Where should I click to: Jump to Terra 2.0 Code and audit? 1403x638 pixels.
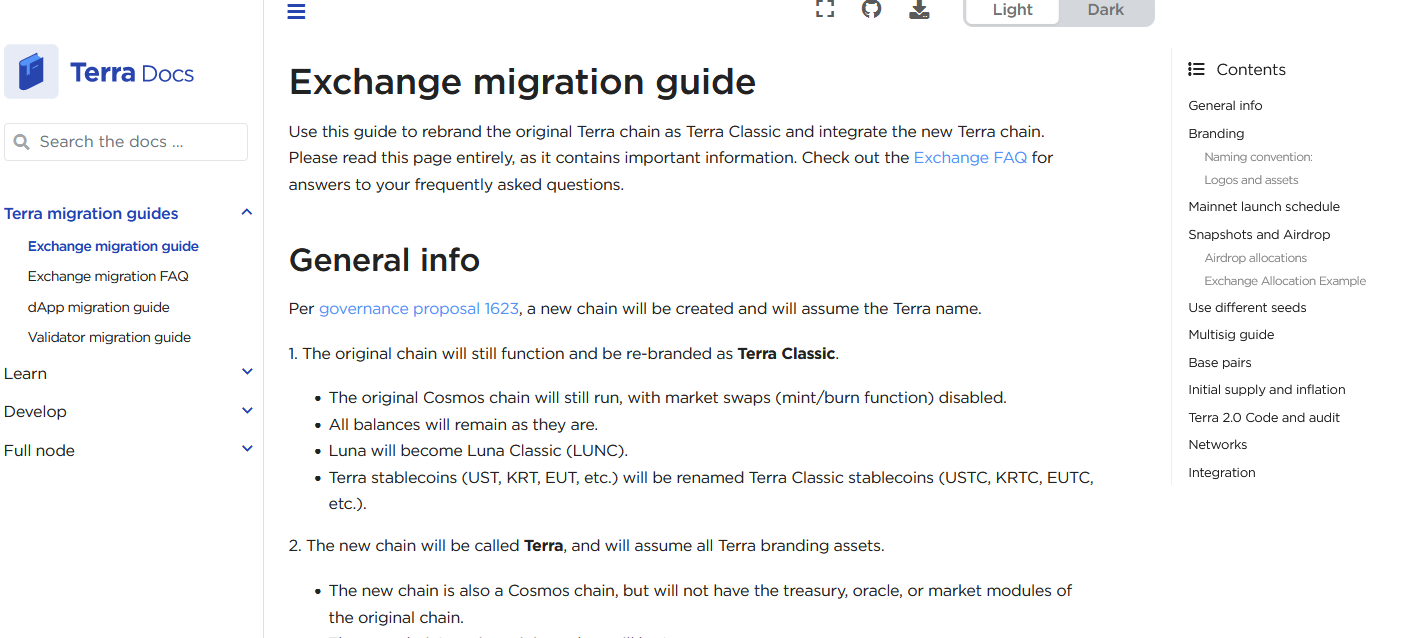click(x=1264, y=418)
